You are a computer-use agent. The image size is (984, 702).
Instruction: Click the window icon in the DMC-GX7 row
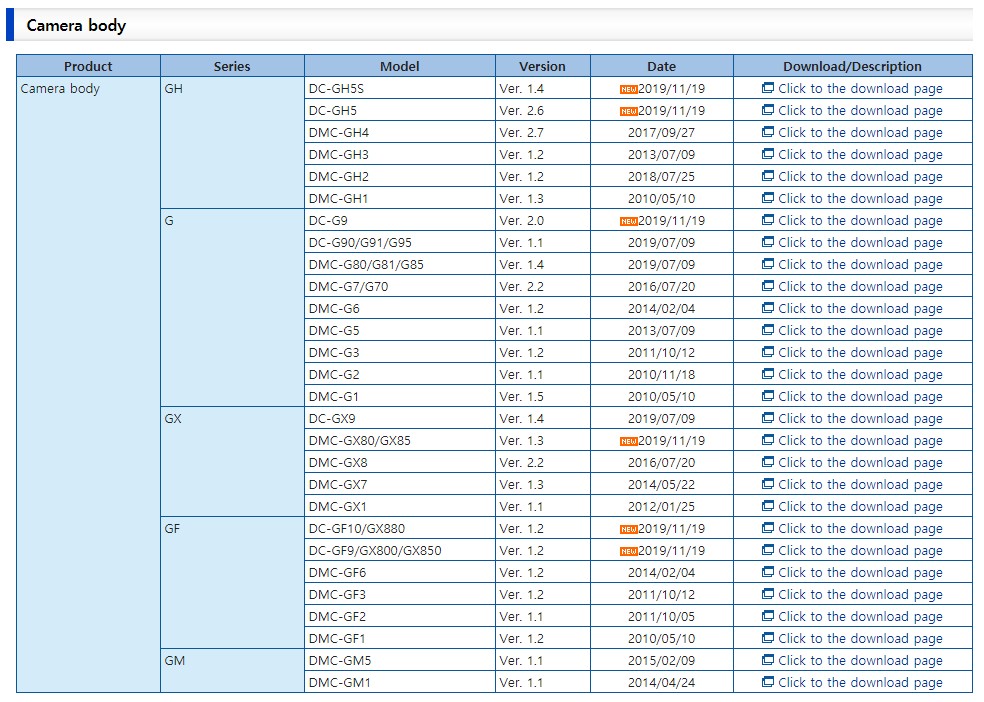click(x=767, y=484)
